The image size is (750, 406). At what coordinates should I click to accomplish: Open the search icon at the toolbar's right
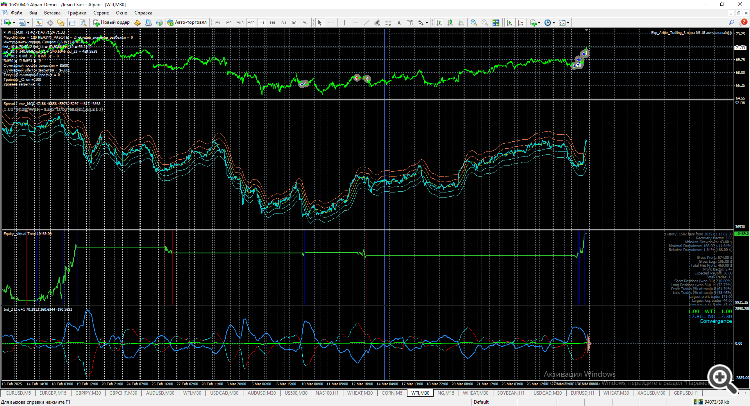[x=731, y=22]
